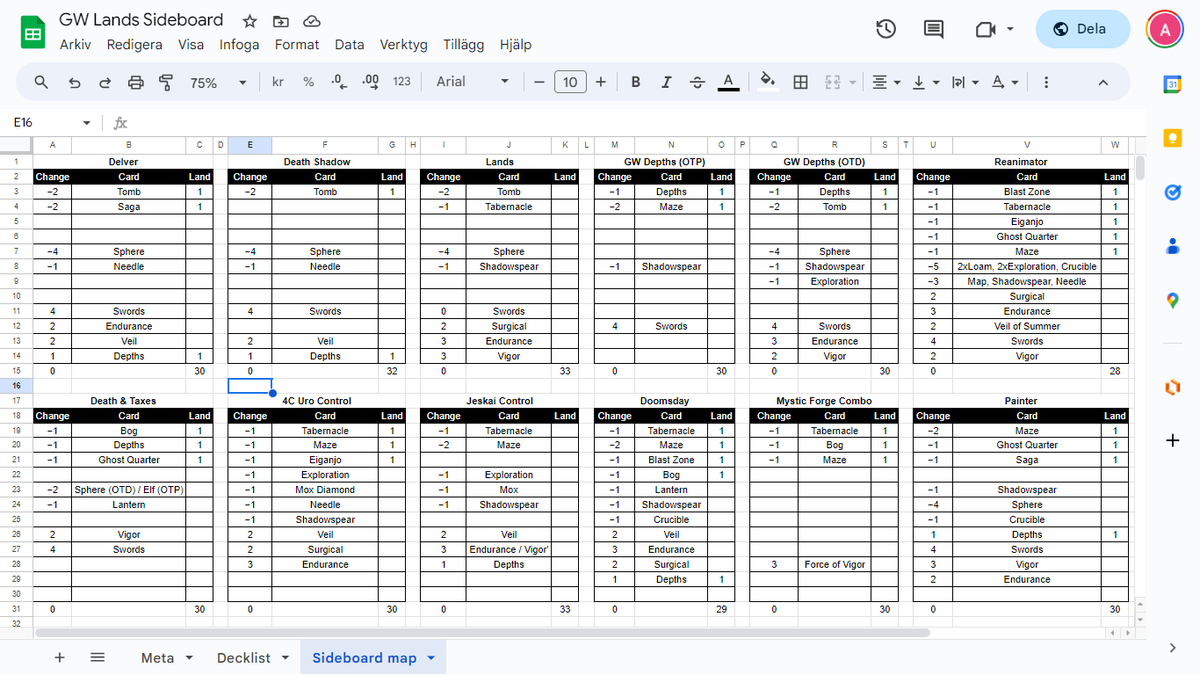Image resolution: width=1200 pixels, height=675 pixels.
Task: Click the Dela share button
Action: [1082, 29]
